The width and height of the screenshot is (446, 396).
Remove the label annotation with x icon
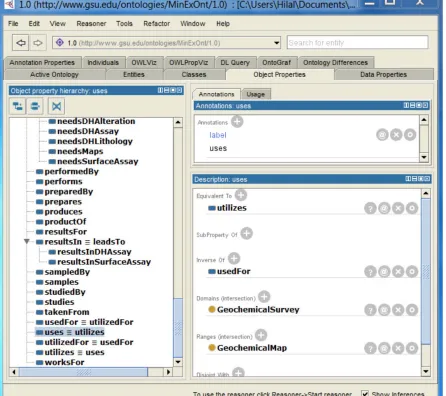coord(396,135)
